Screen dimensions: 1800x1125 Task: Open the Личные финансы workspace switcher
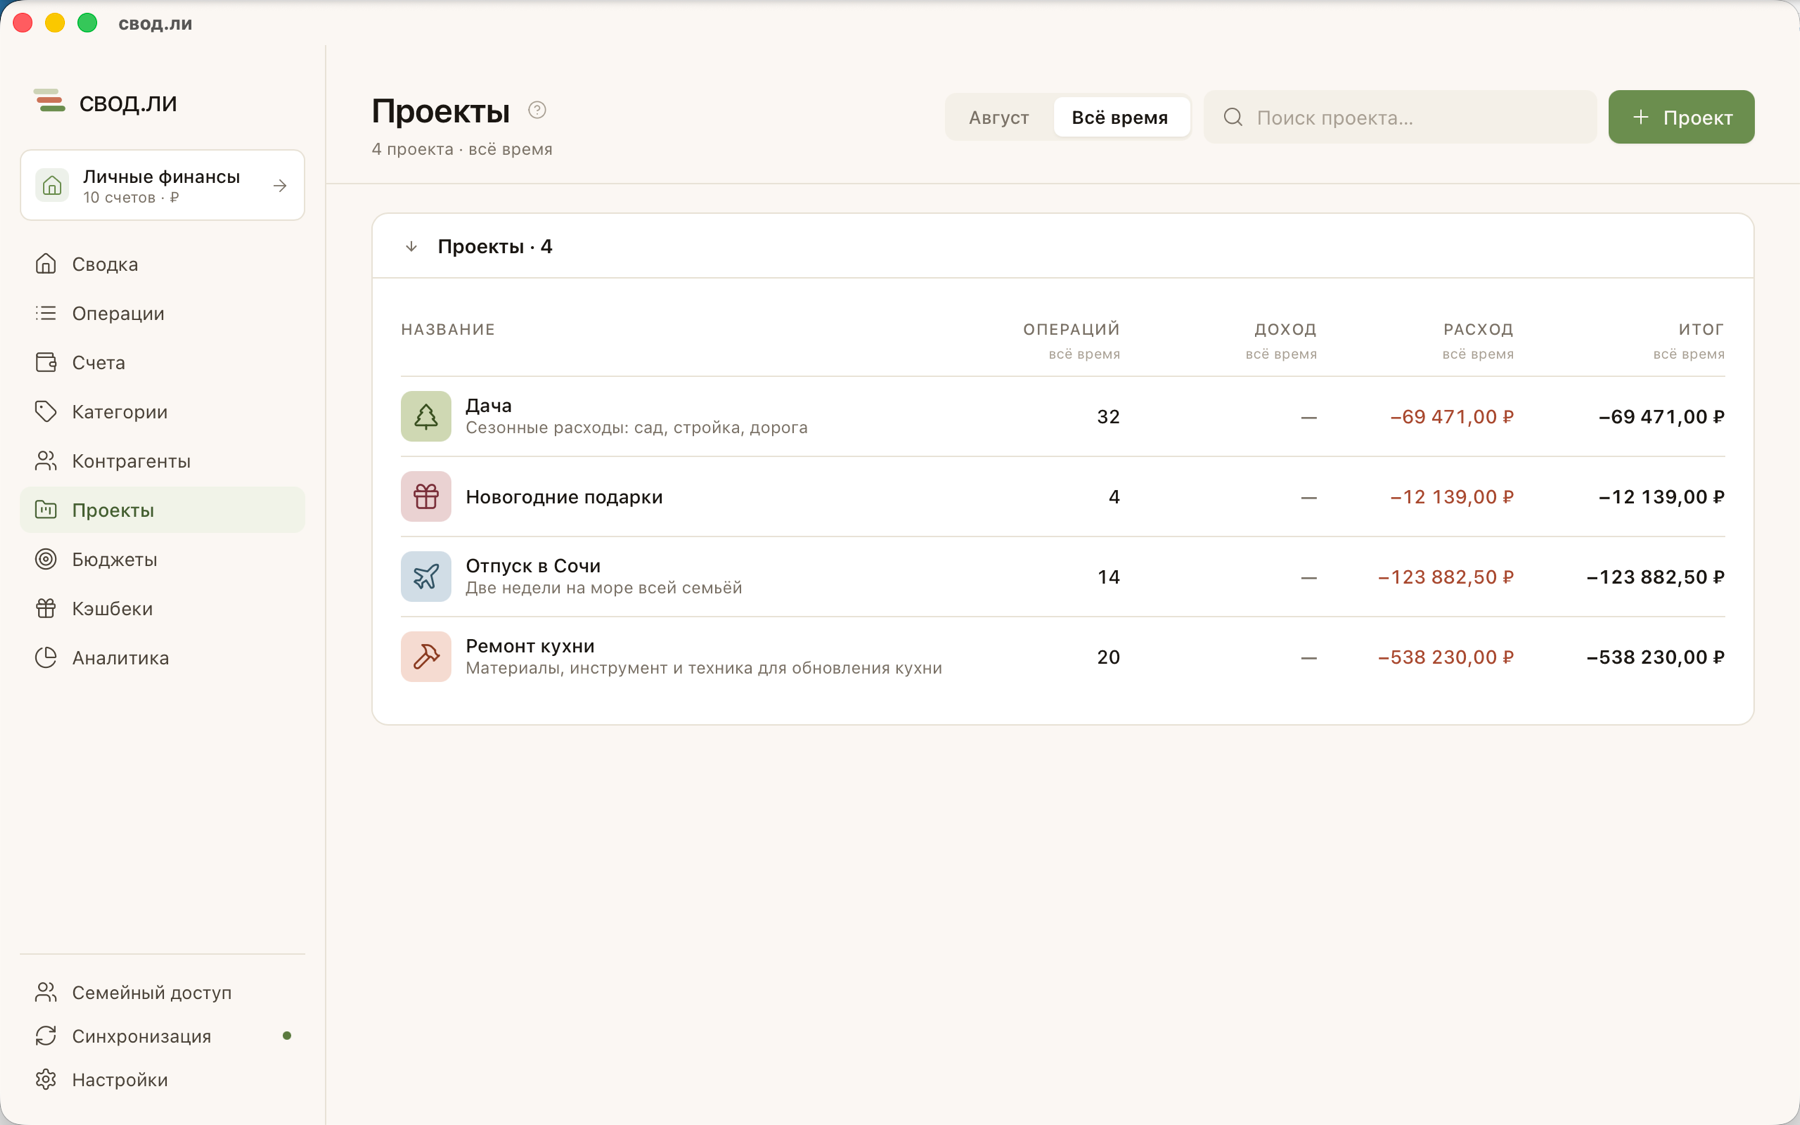click(x=162, y=185)
